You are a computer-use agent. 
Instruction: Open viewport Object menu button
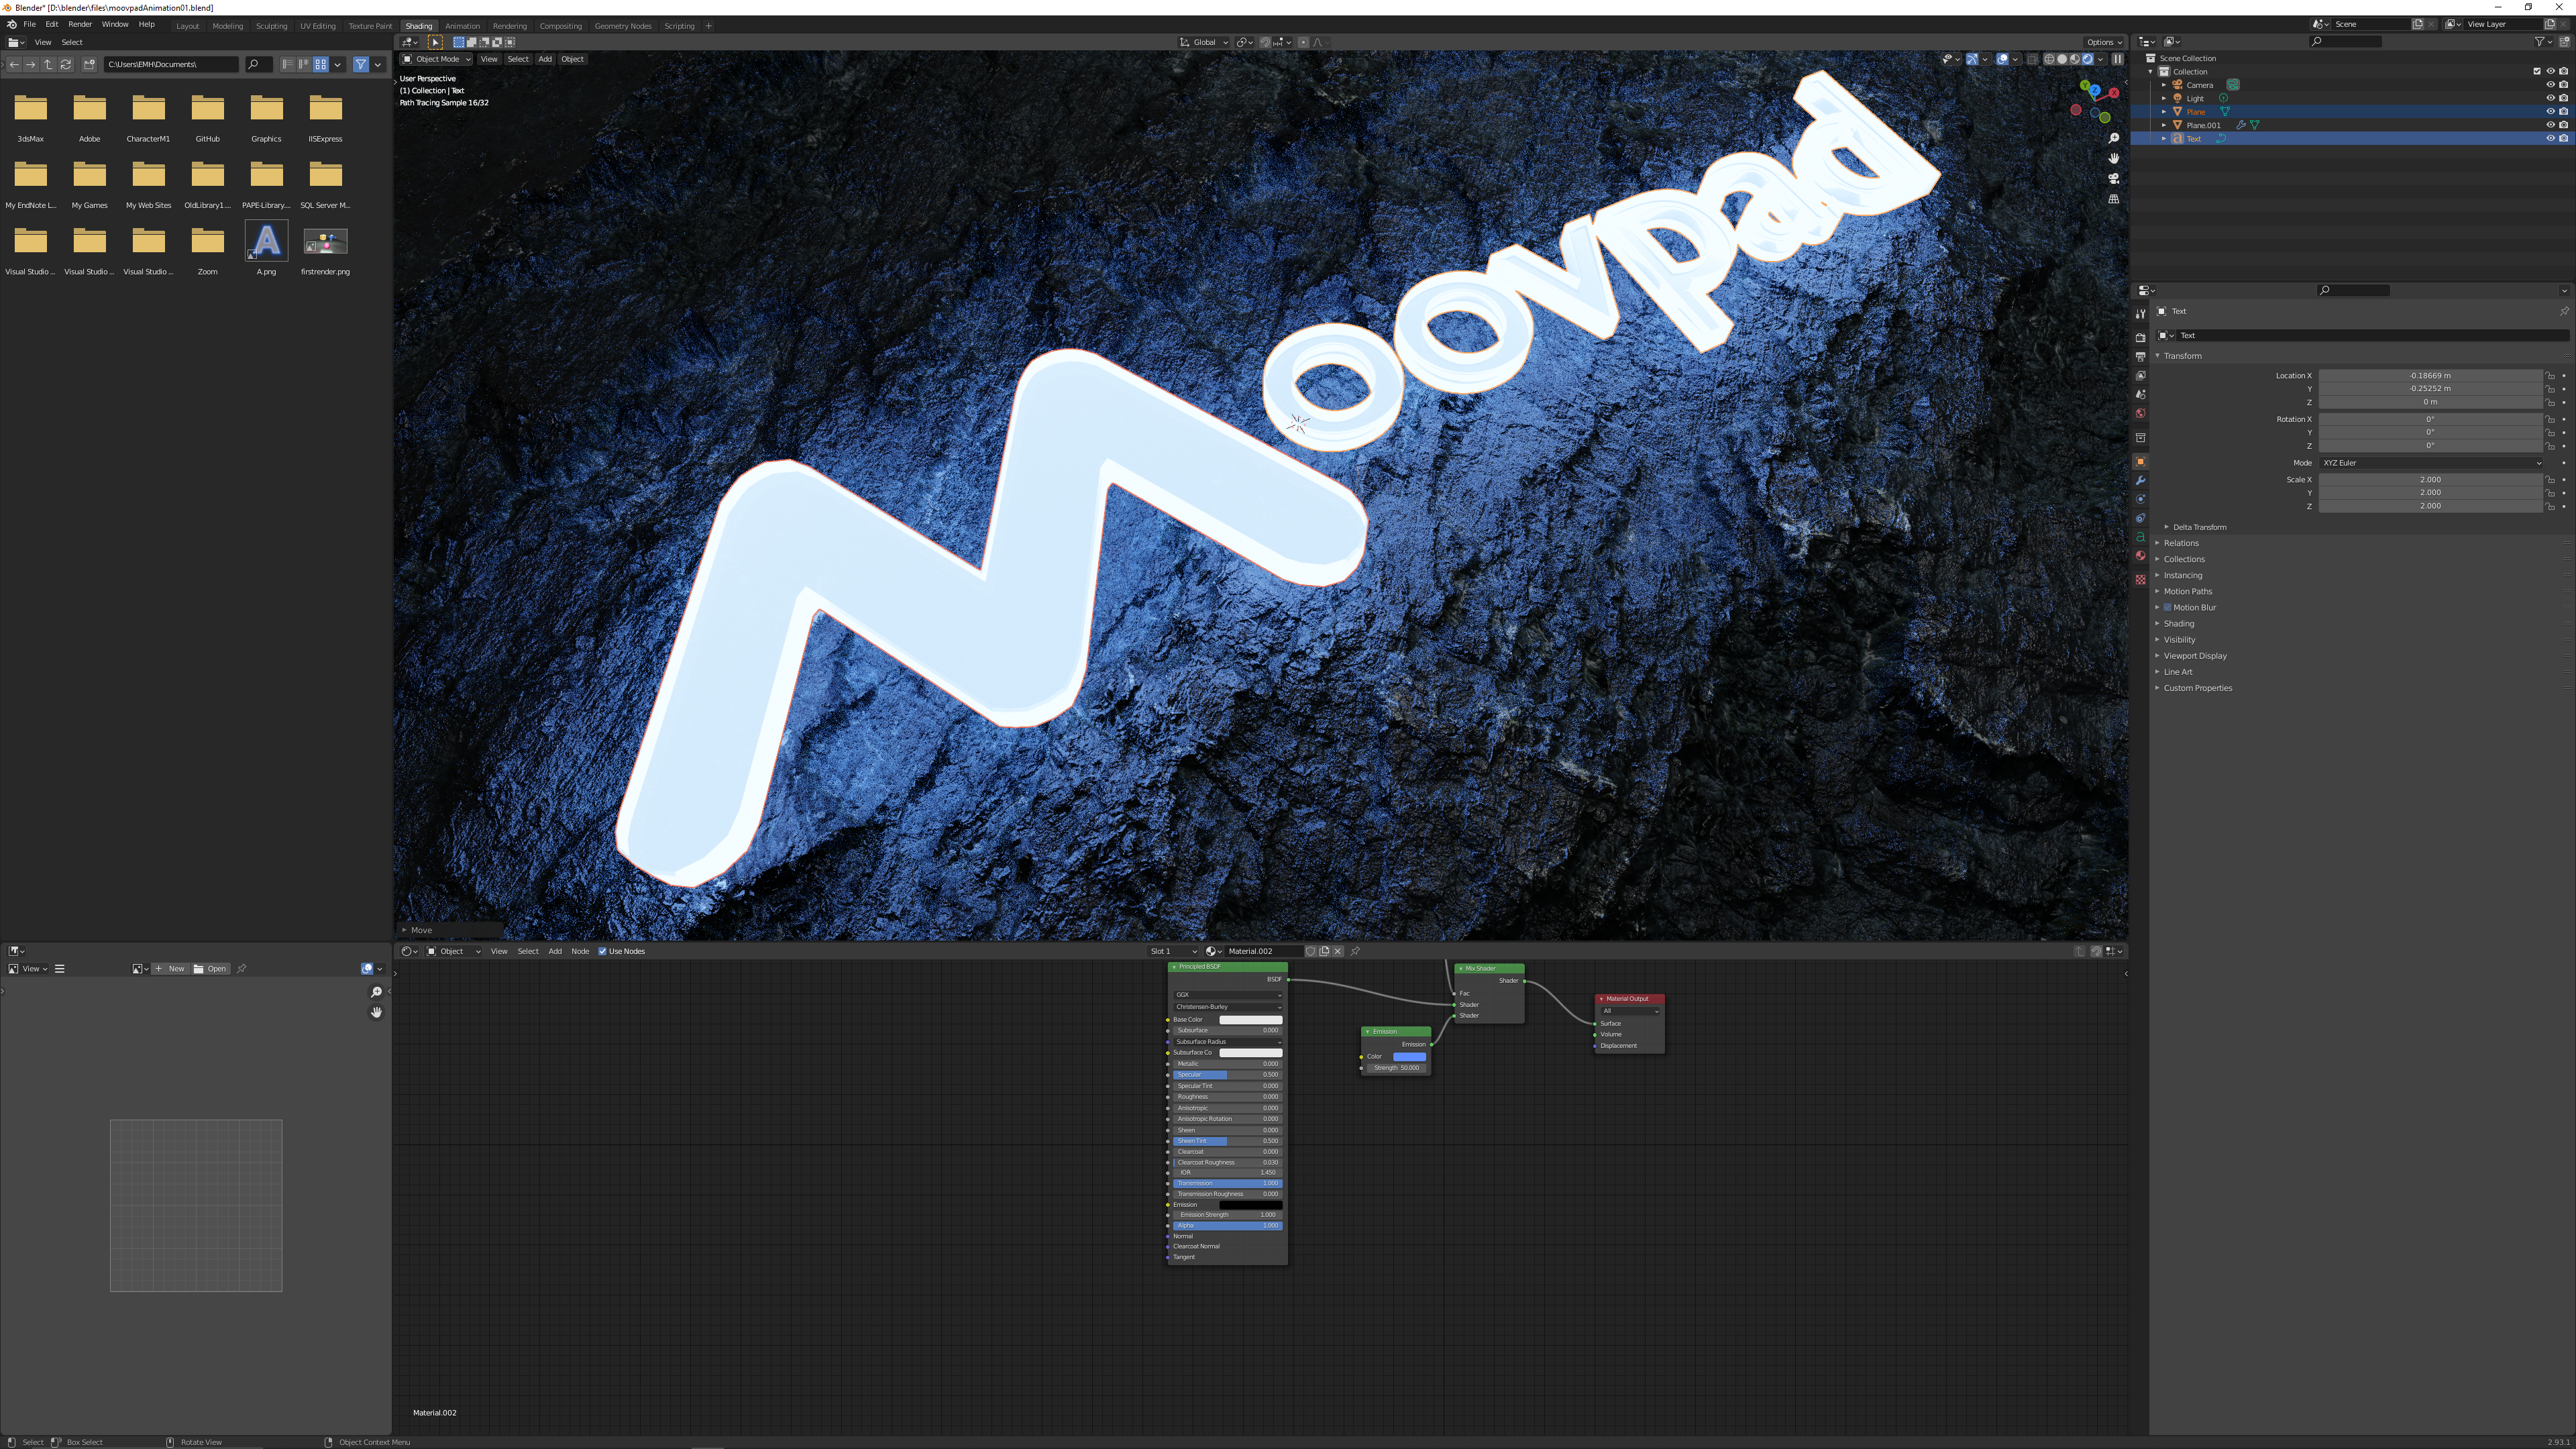point(572,59)
